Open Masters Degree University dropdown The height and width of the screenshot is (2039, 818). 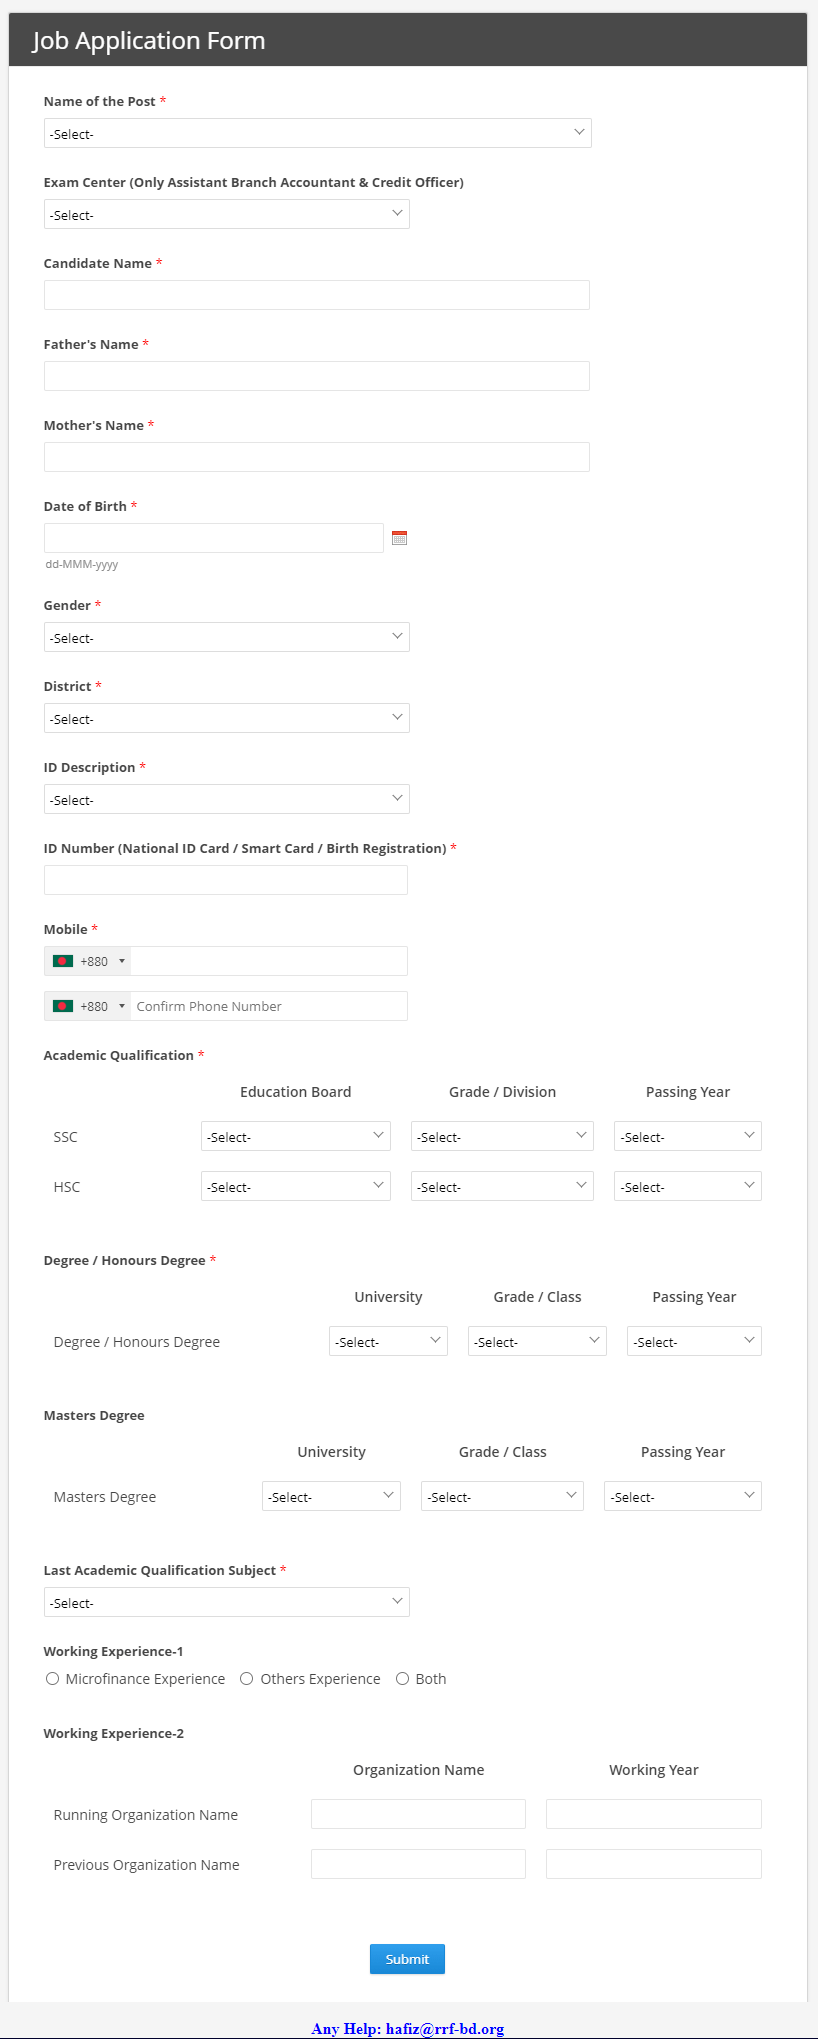tap(331, 1496)
